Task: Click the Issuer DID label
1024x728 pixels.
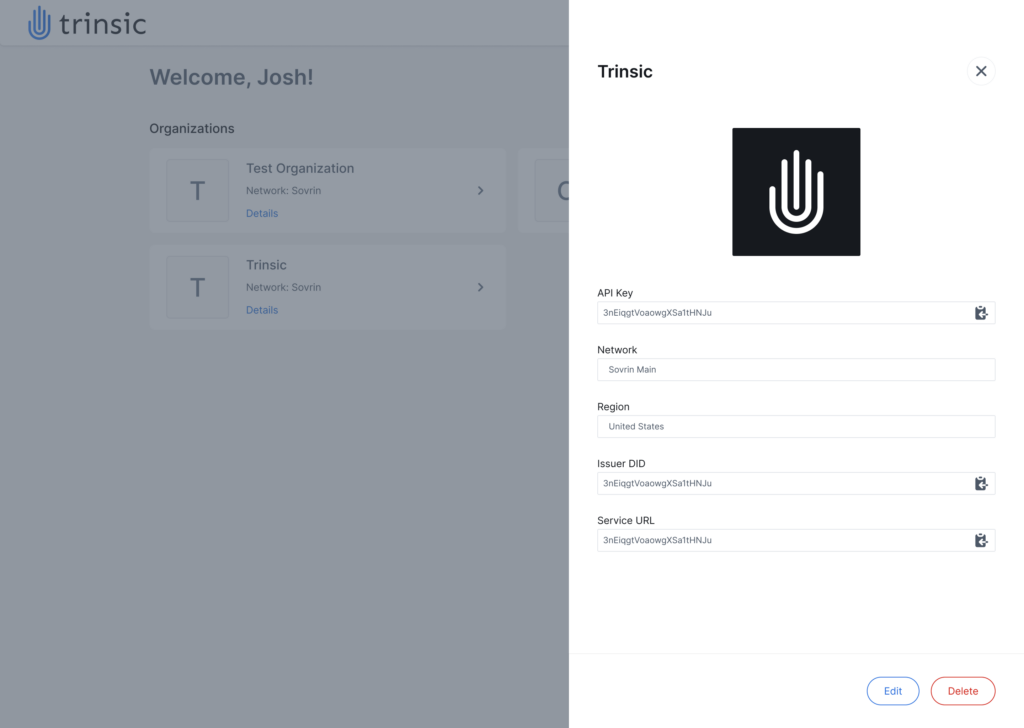Action: [x=621, y=464]
